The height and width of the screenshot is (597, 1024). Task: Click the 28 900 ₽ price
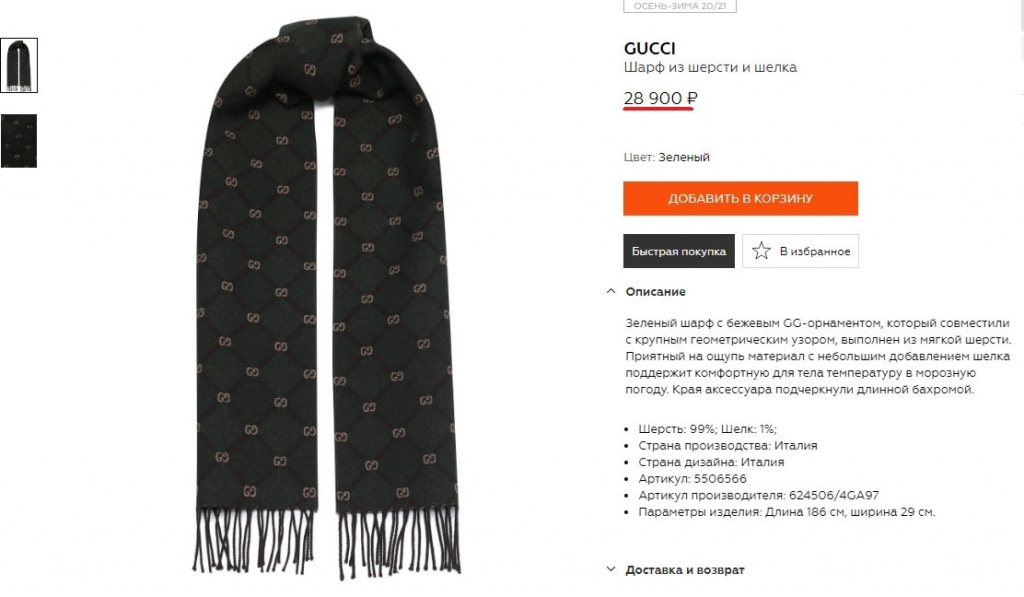tap(660, 98)
